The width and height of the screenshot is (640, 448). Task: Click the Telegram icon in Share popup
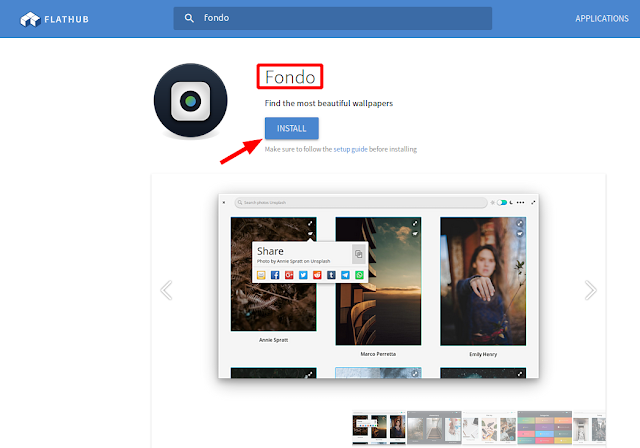coord(345,275)
